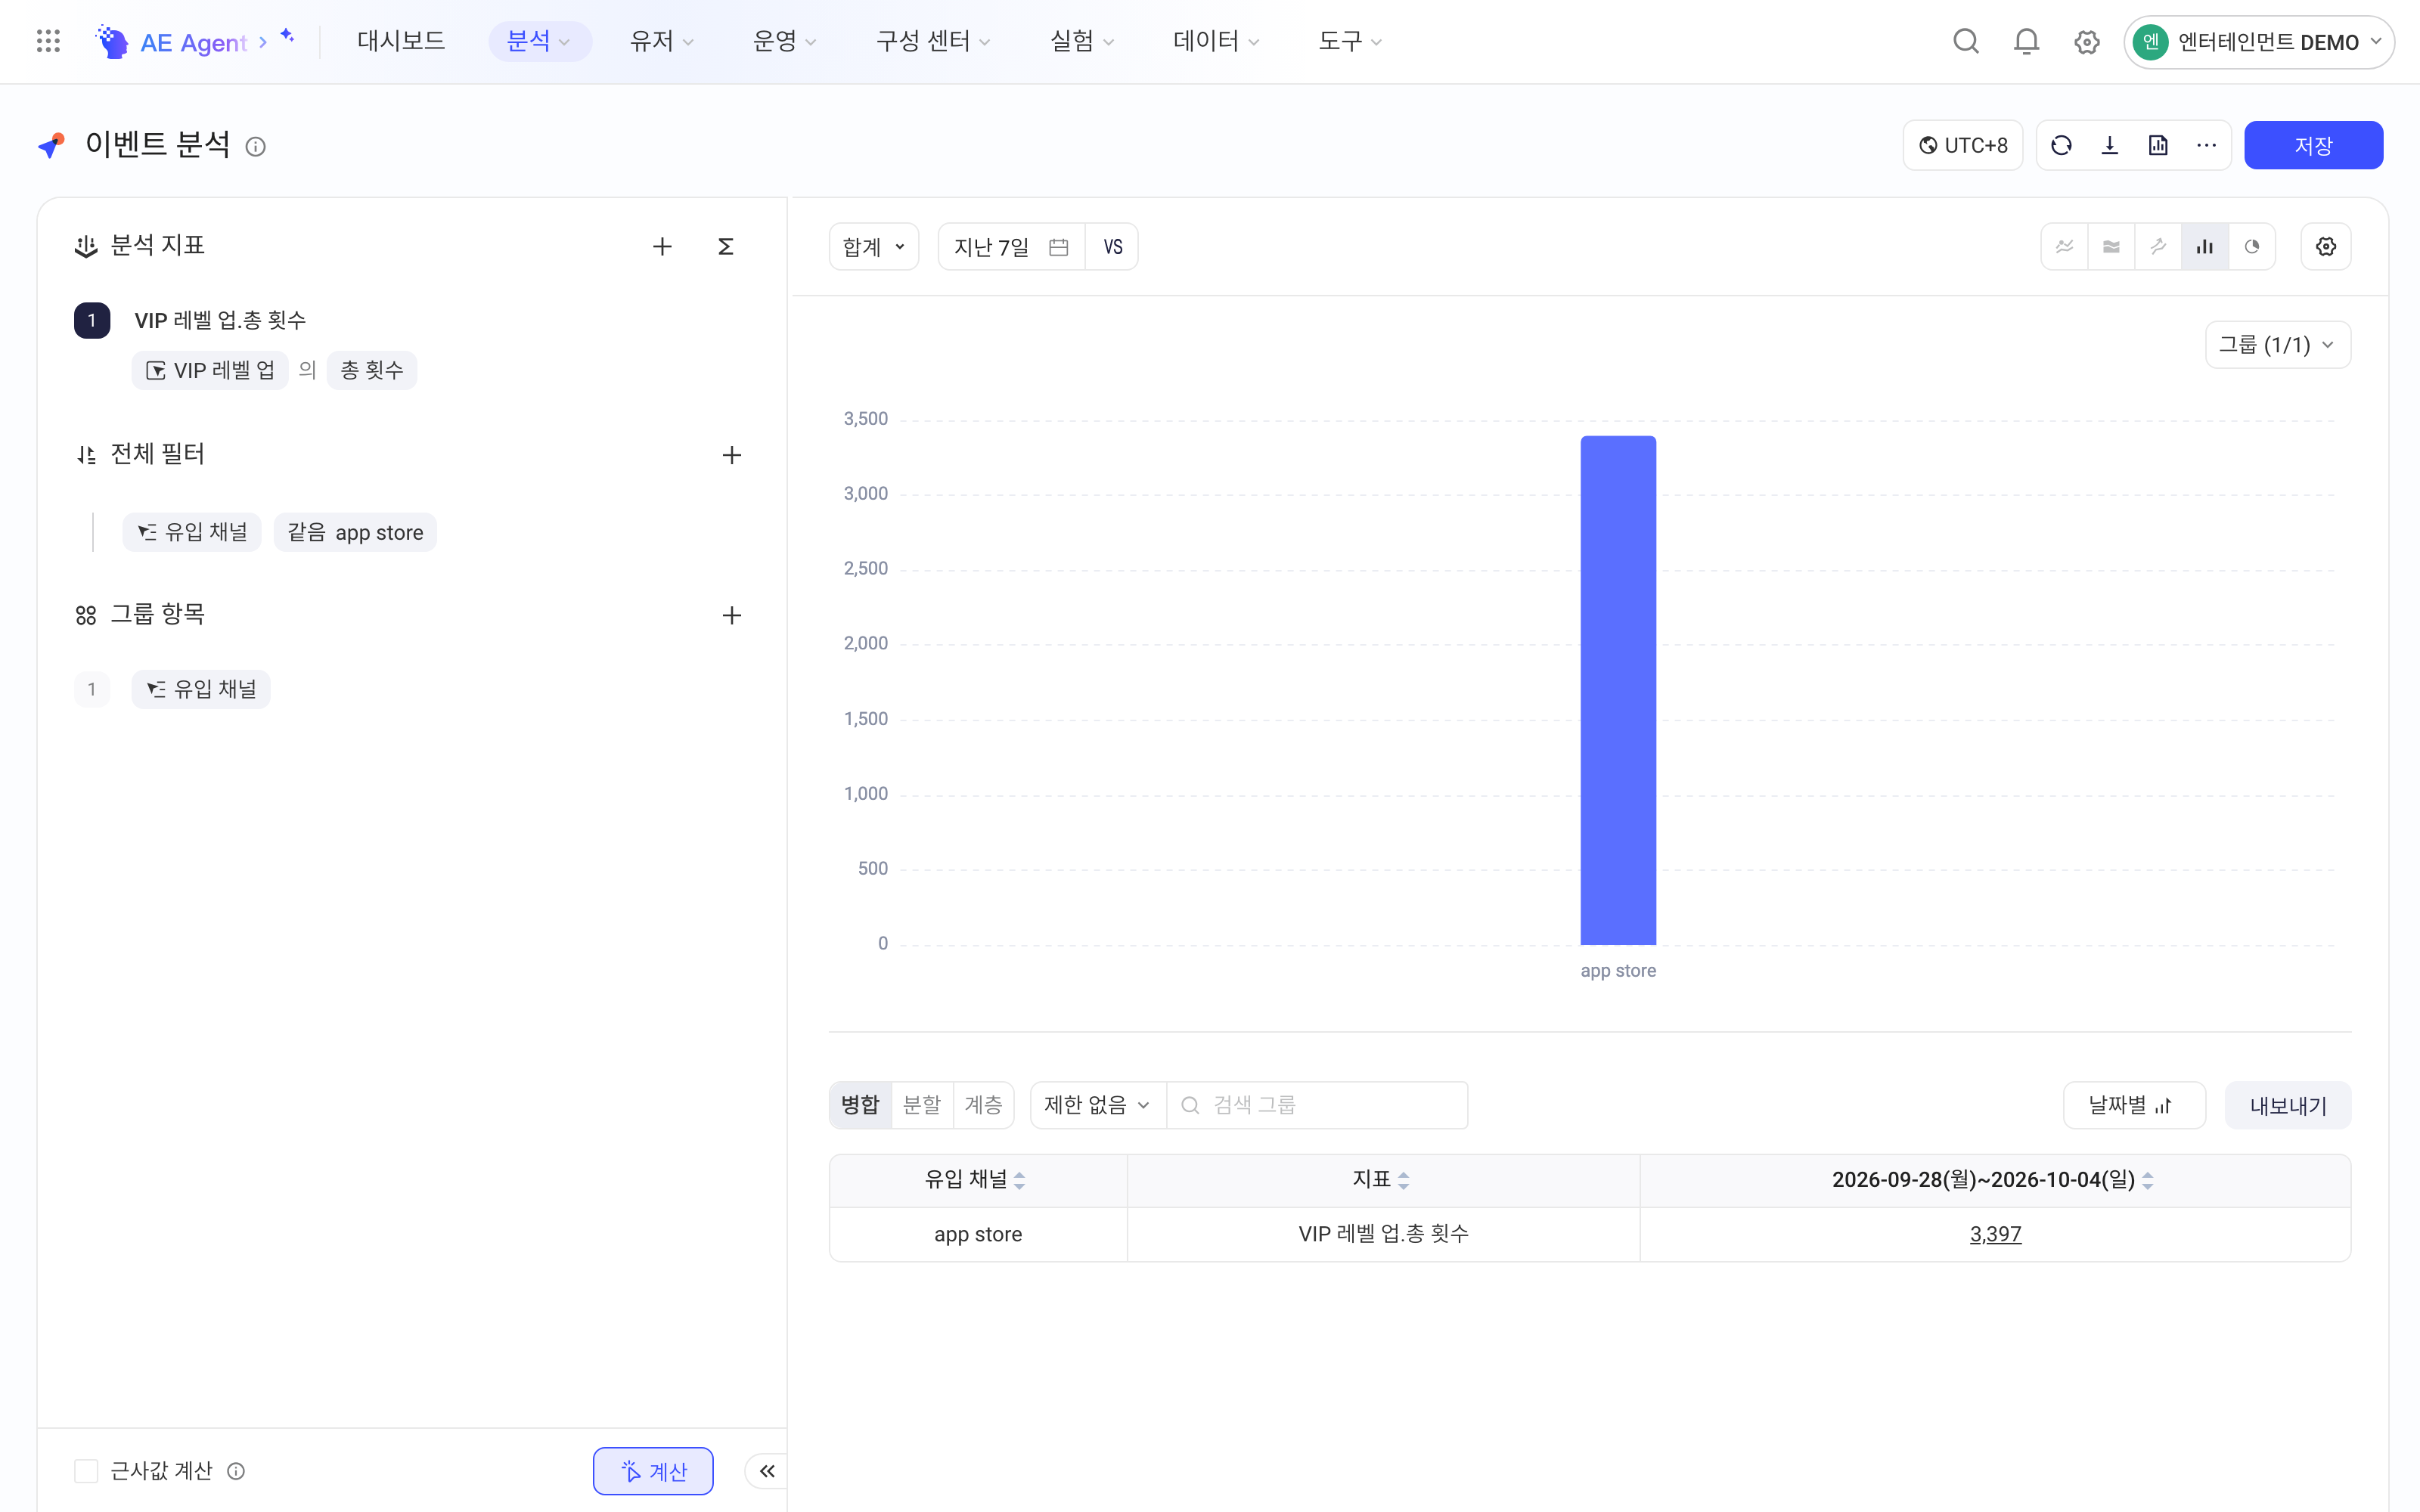Open the app grid launcher icon
The height and width of the screenshot is (1512, 2420).
48,41
